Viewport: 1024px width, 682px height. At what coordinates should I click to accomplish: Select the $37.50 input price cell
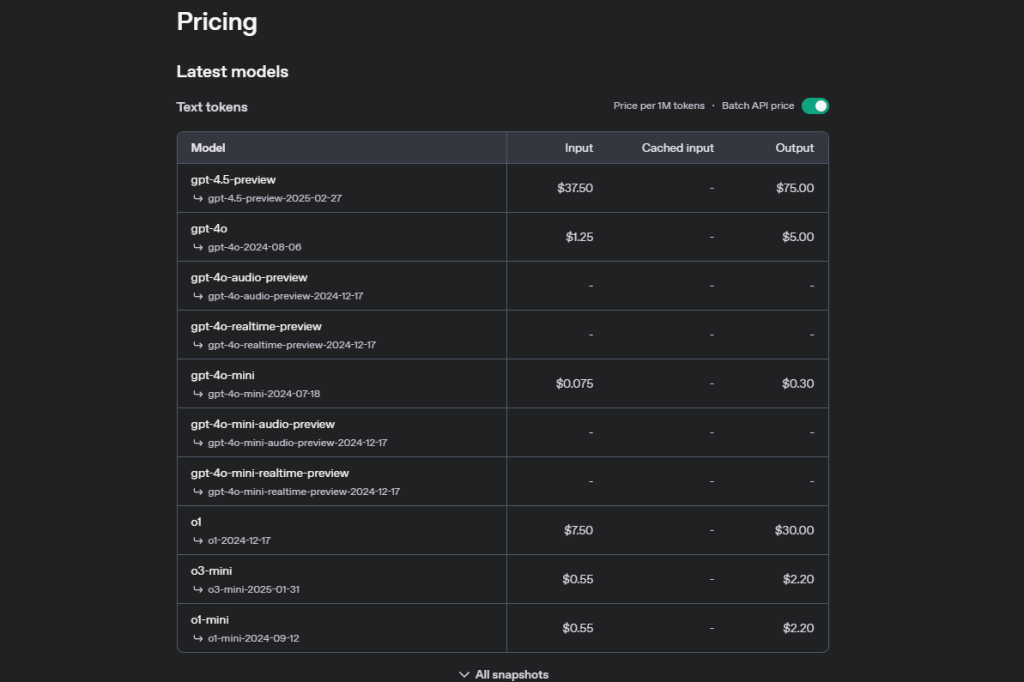[579, 188]
